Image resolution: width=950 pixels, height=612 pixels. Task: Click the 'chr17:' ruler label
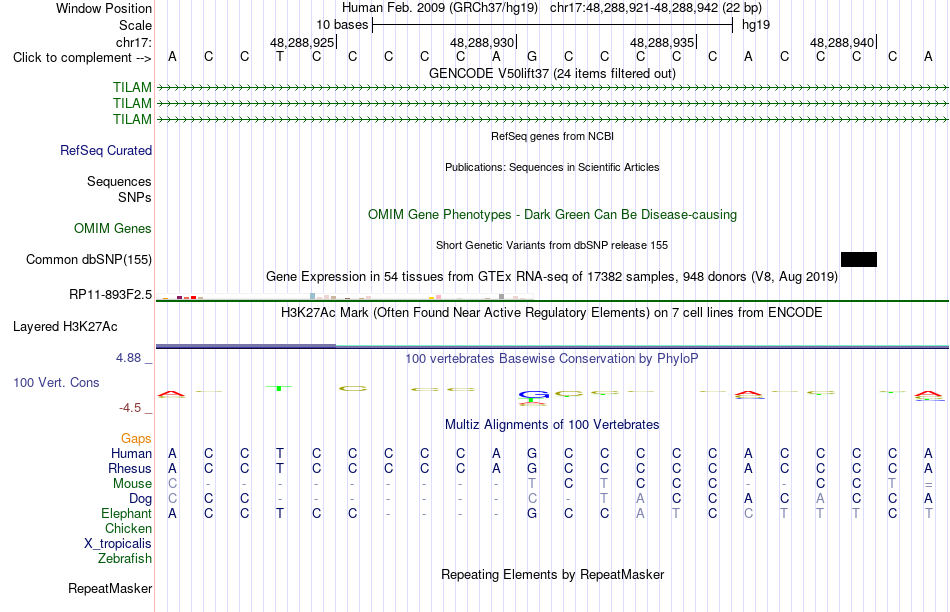134,42
